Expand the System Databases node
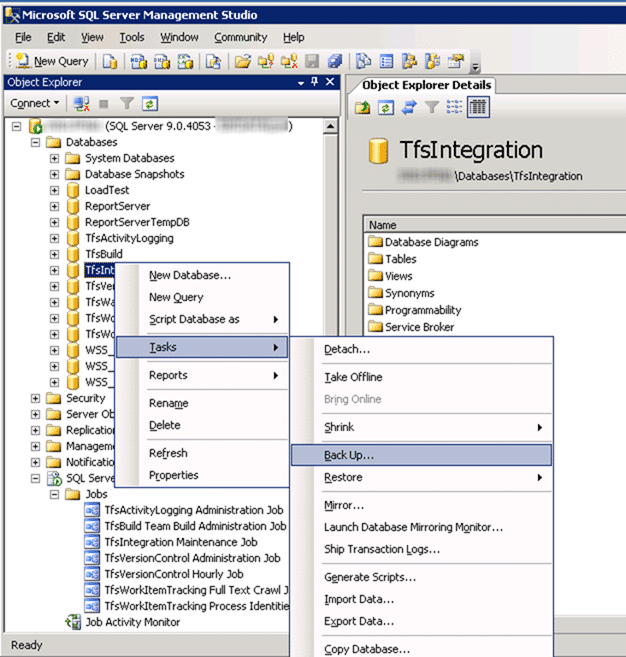The image size is (626, 657). pos(54,158)
